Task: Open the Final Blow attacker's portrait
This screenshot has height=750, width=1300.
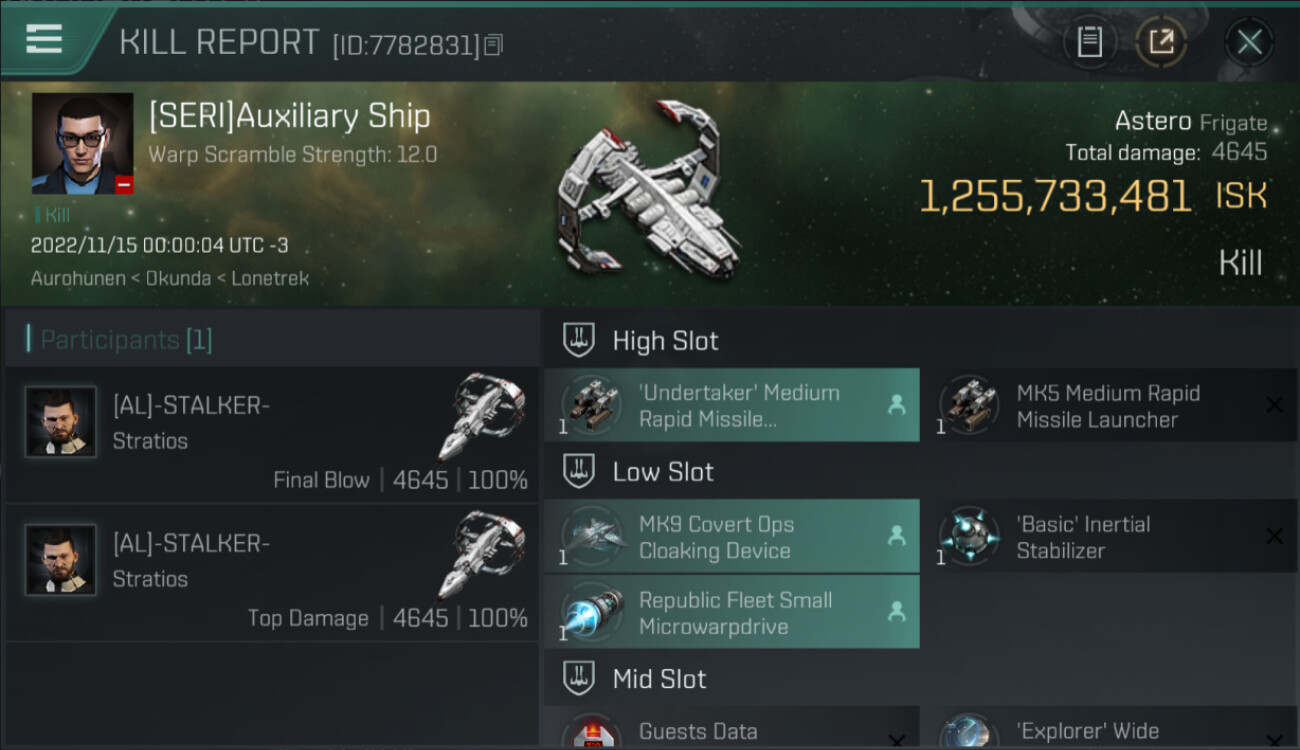Action: point(61,422)
